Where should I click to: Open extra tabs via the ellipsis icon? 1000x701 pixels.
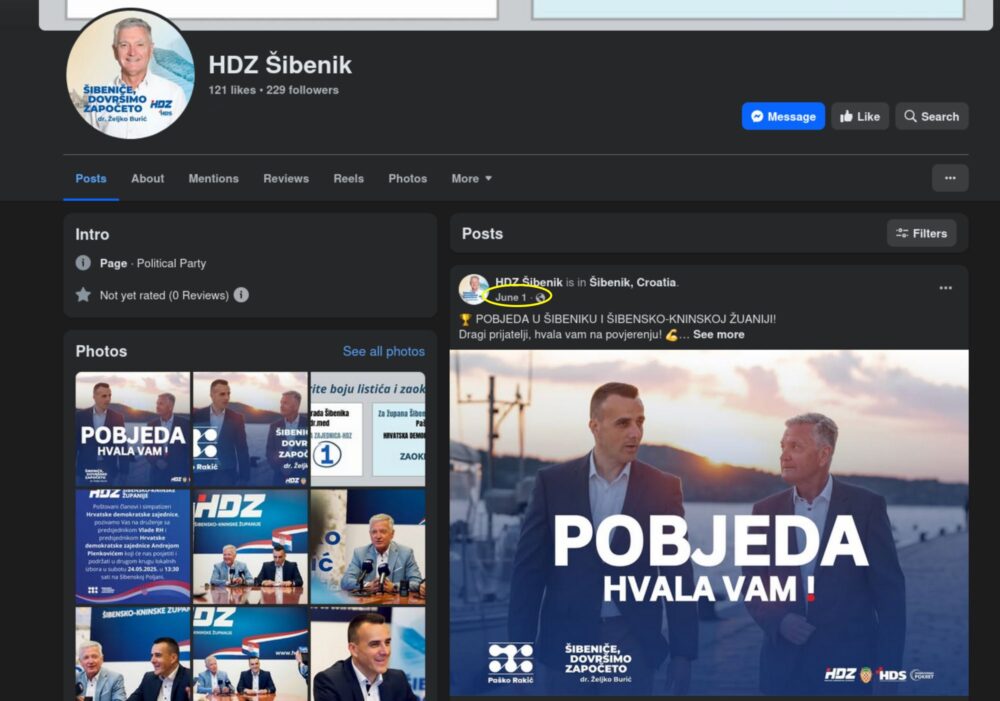click(x=949, y=177)
